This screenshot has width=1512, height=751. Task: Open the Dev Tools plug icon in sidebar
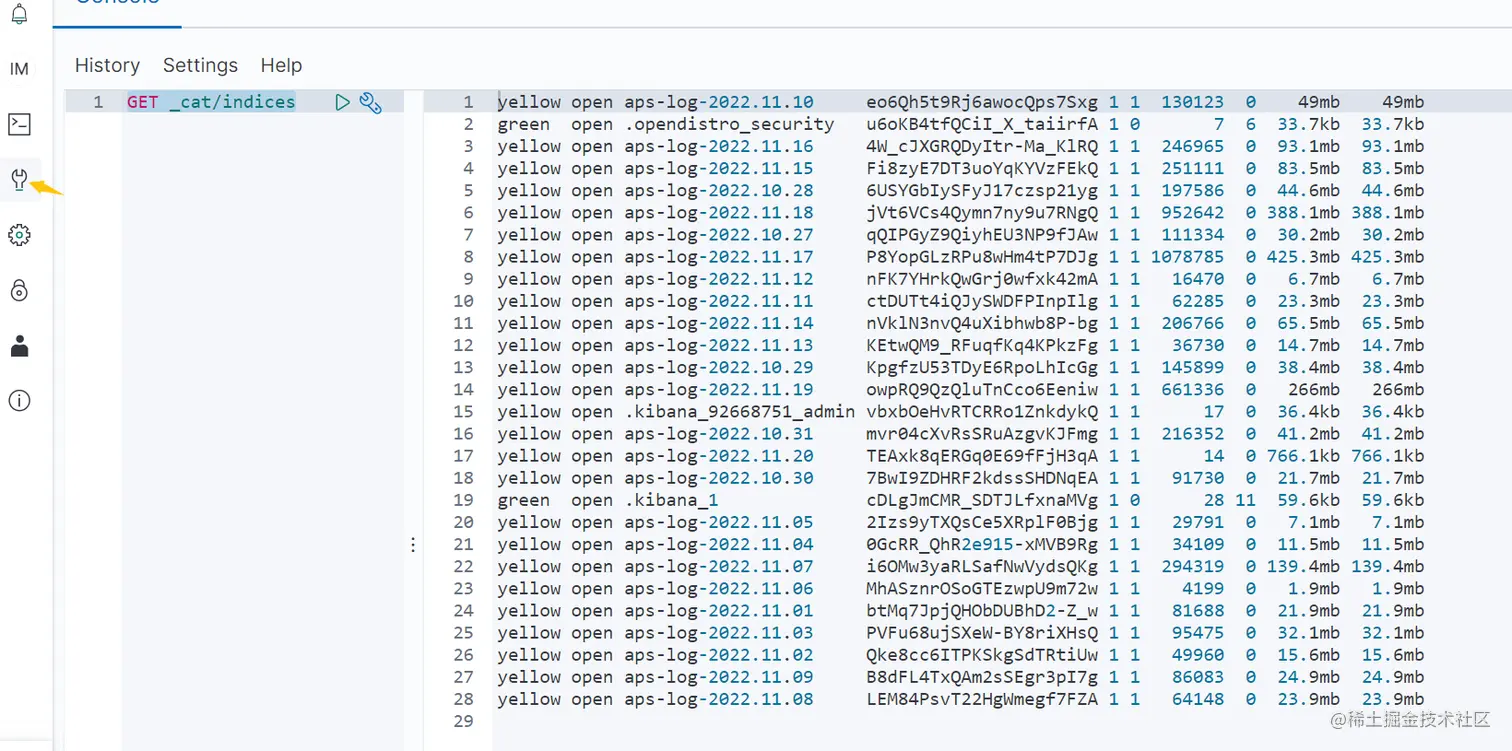point(19,180)
